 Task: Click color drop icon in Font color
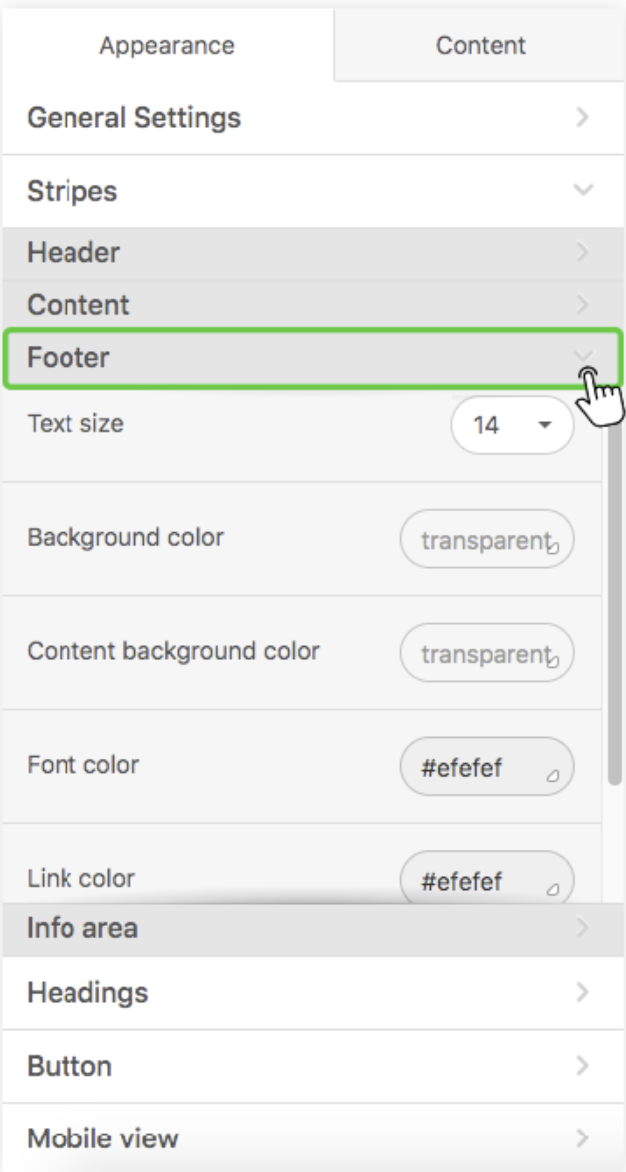click(x=552, y=776)
